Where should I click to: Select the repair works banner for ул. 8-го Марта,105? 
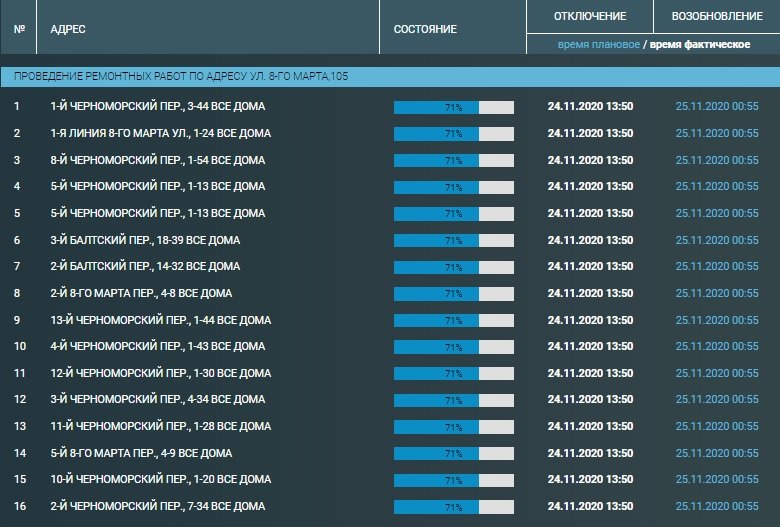[390, 76]
